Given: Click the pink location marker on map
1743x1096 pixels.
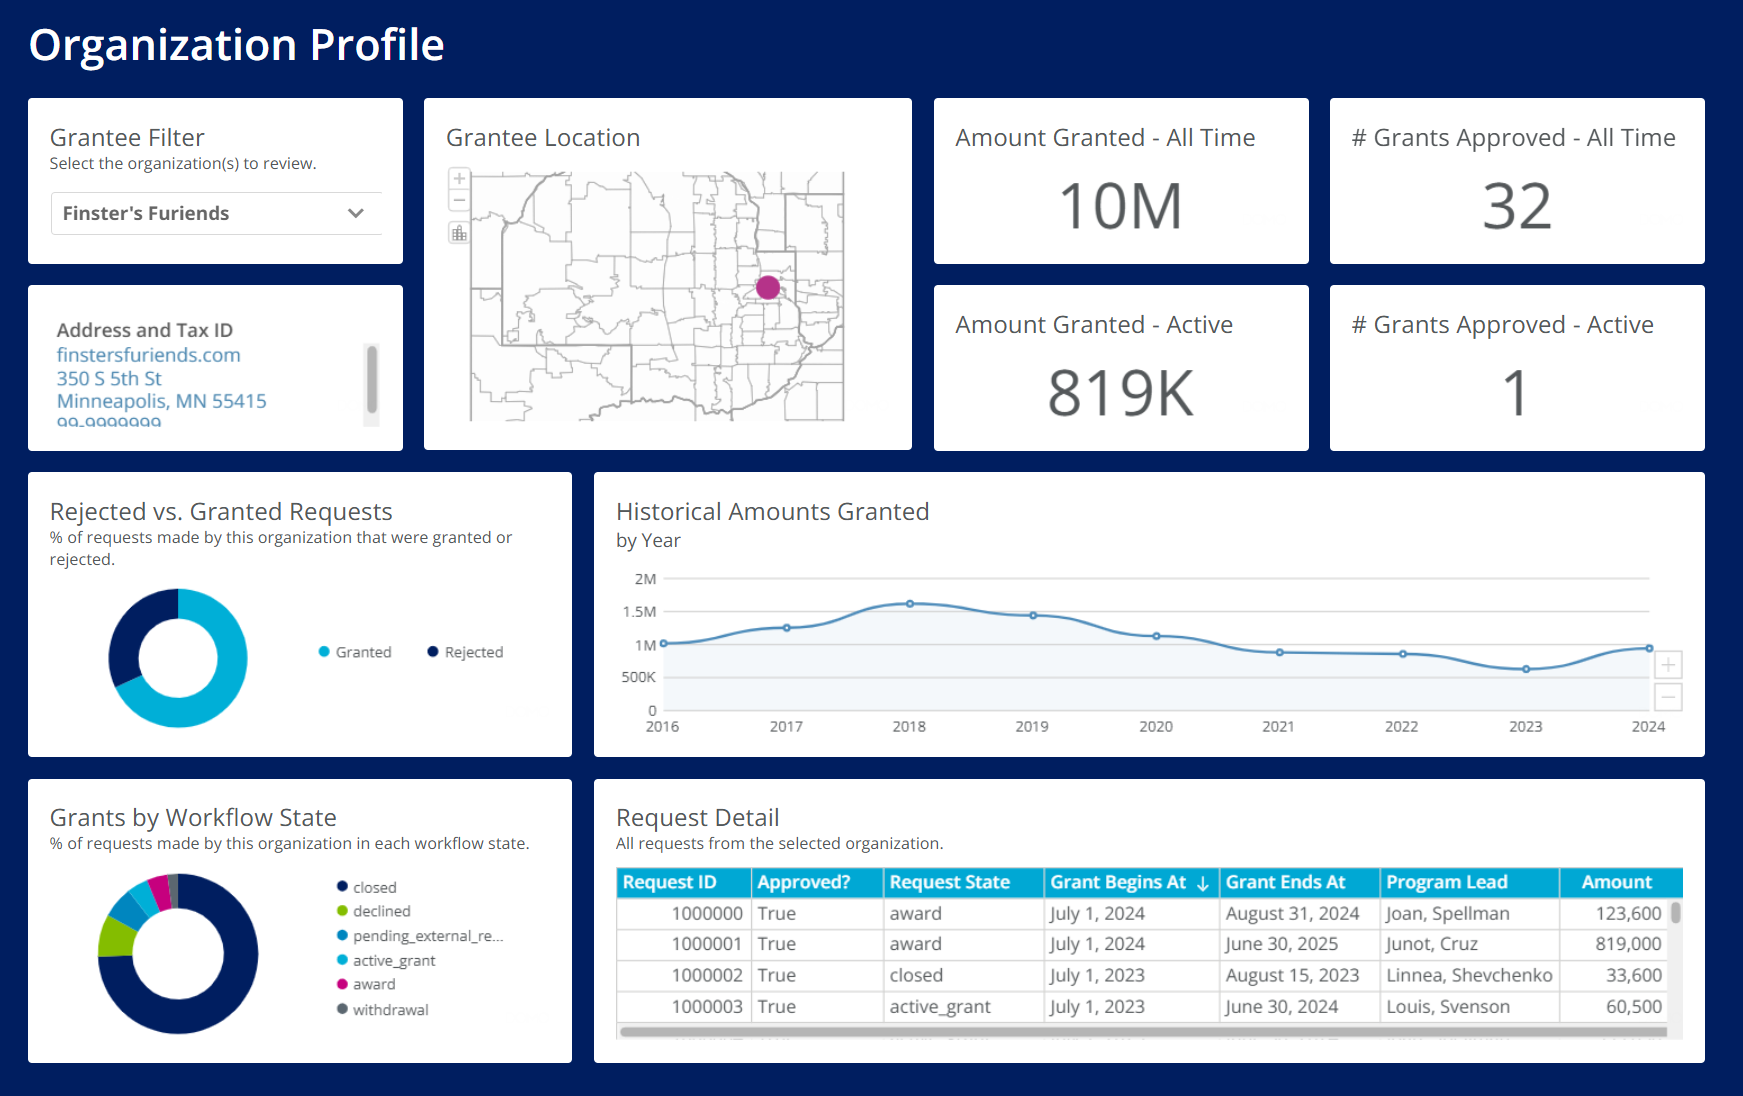Looking at the screenshot, I should 768,288.
